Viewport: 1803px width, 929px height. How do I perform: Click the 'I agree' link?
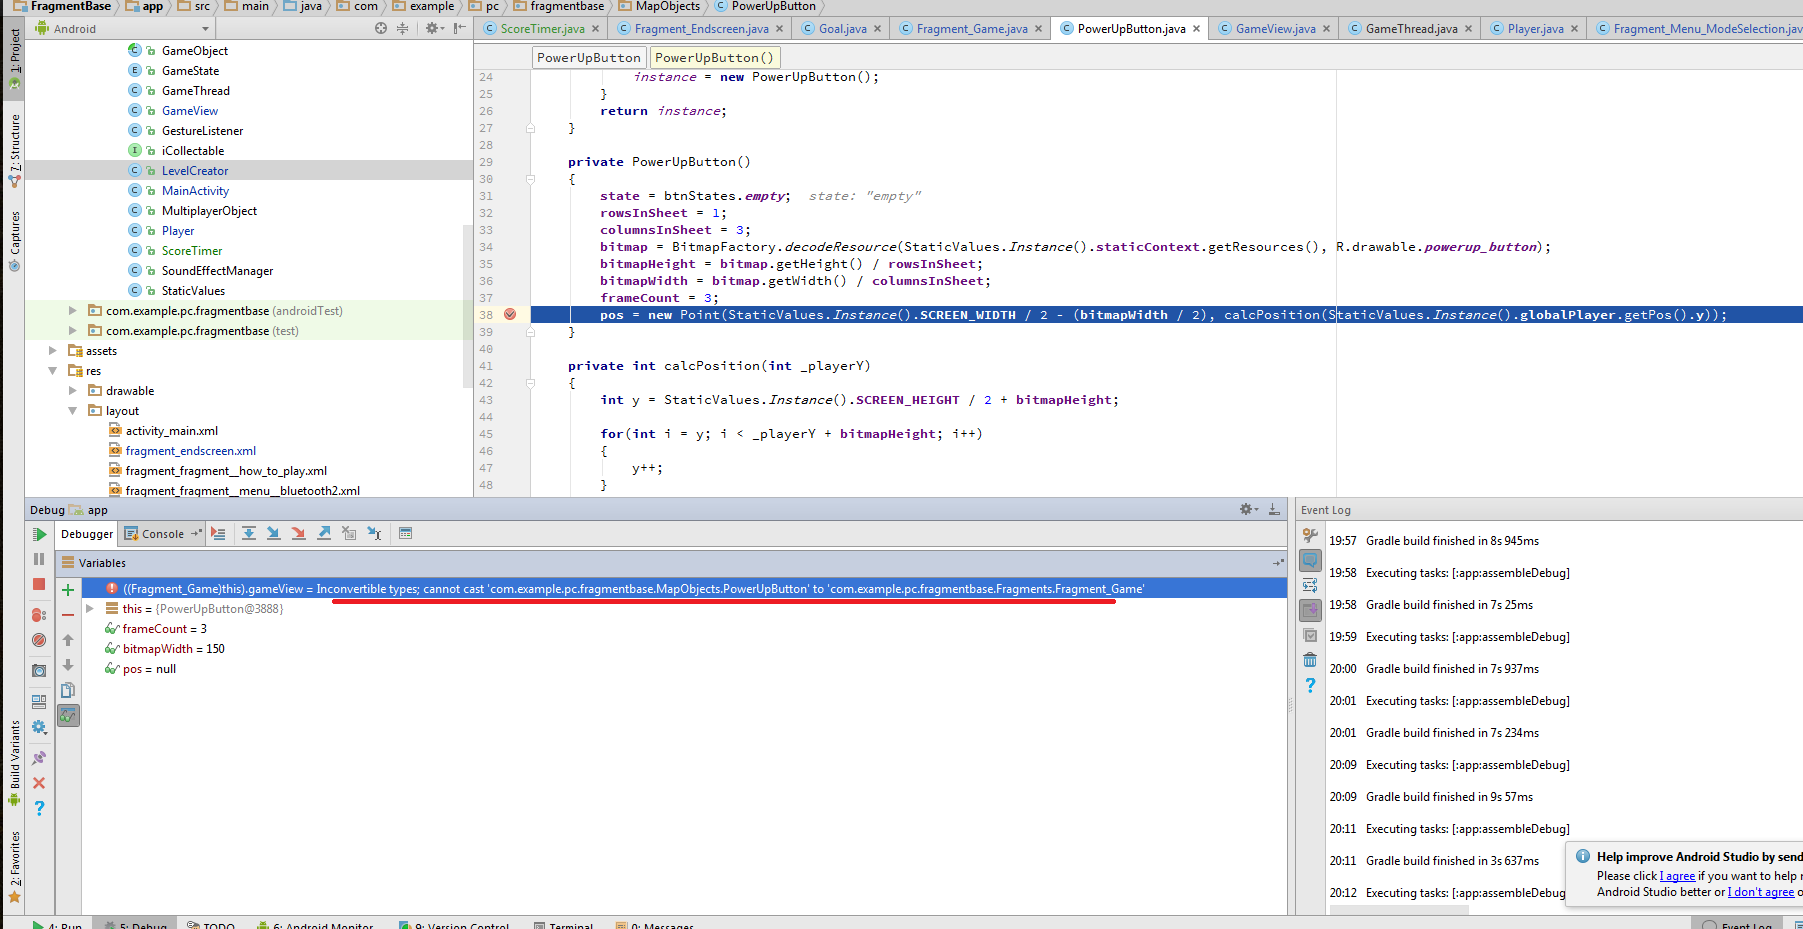pos(1677,876)
